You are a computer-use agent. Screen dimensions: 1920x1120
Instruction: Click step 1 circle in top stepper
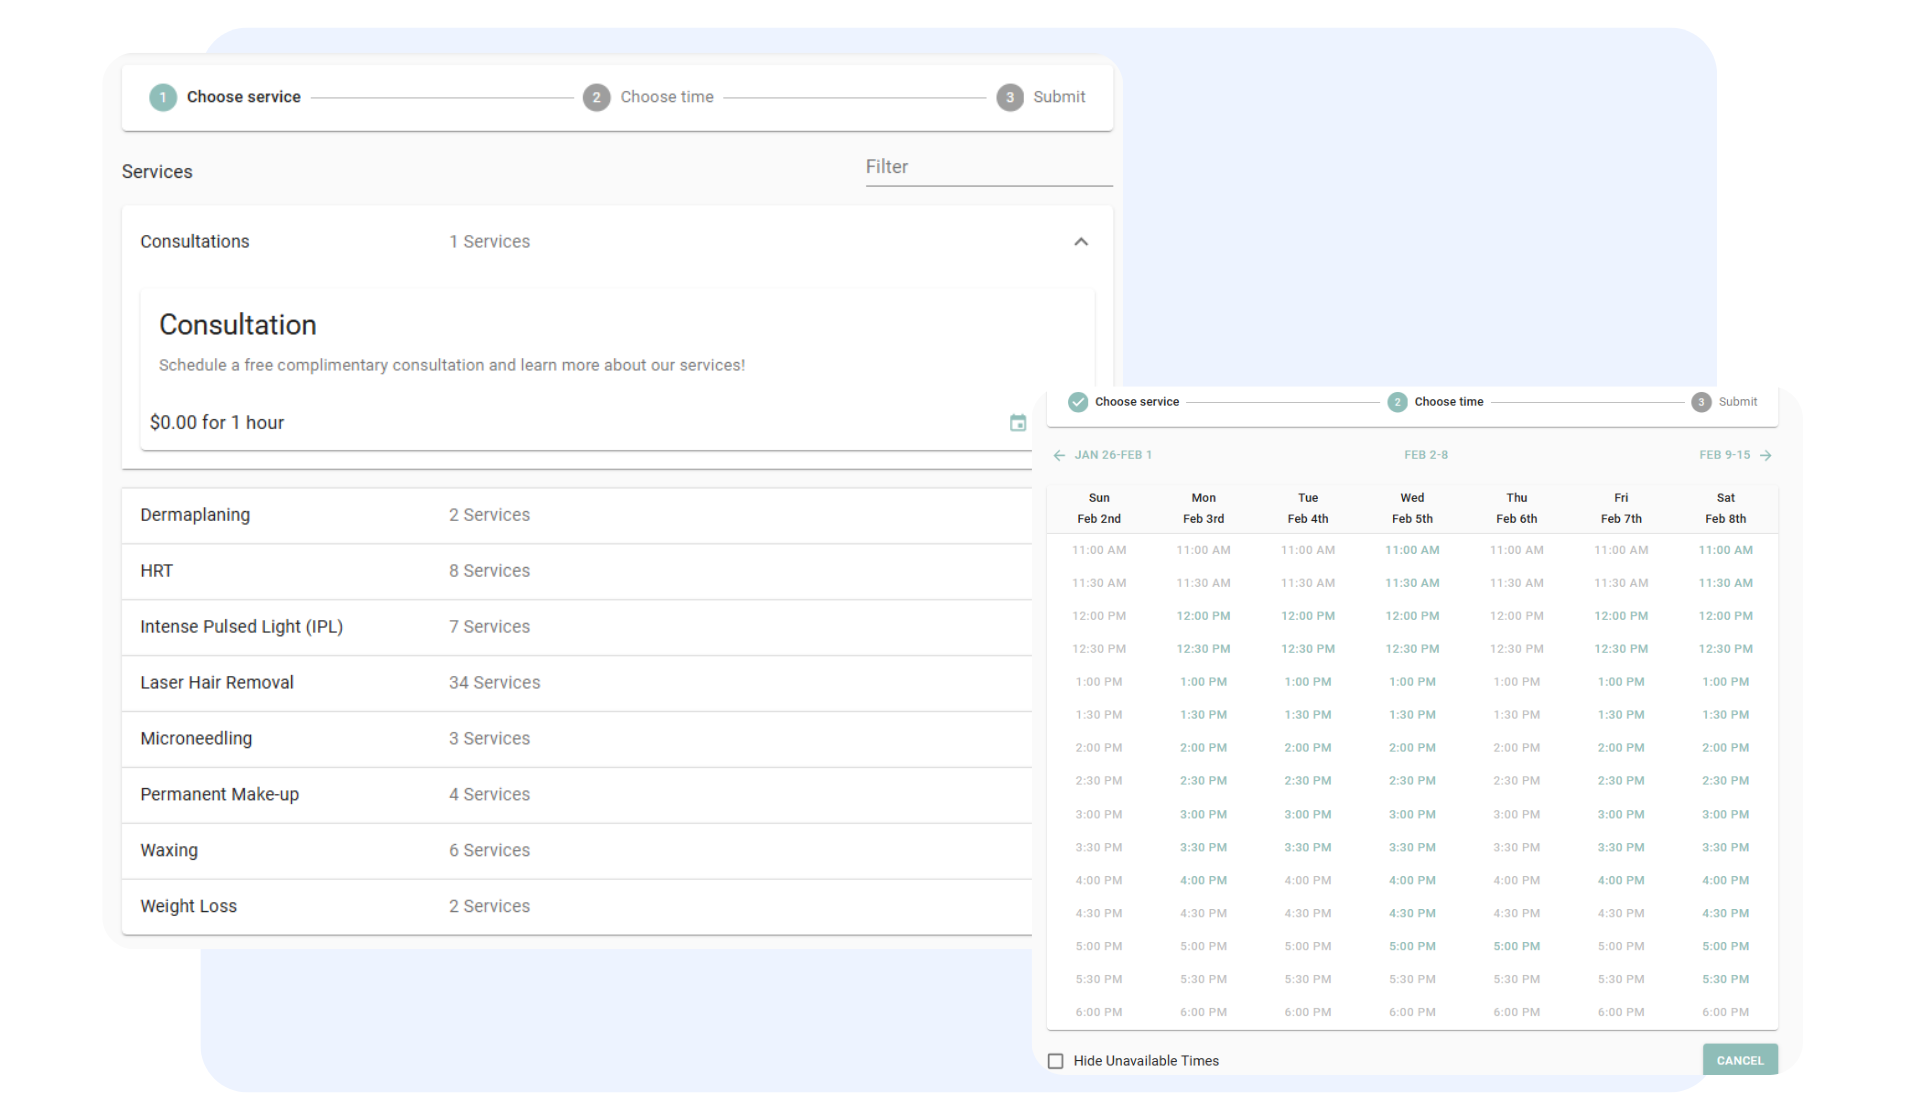(x=163, y=97)
